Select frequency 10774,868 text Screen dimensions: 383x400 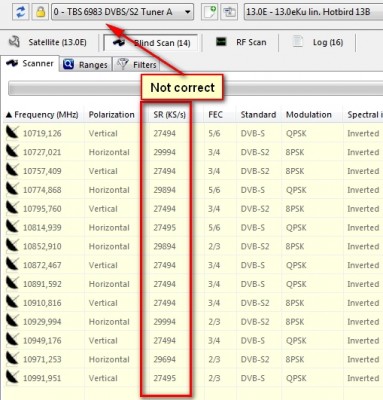tap(42, 190)
